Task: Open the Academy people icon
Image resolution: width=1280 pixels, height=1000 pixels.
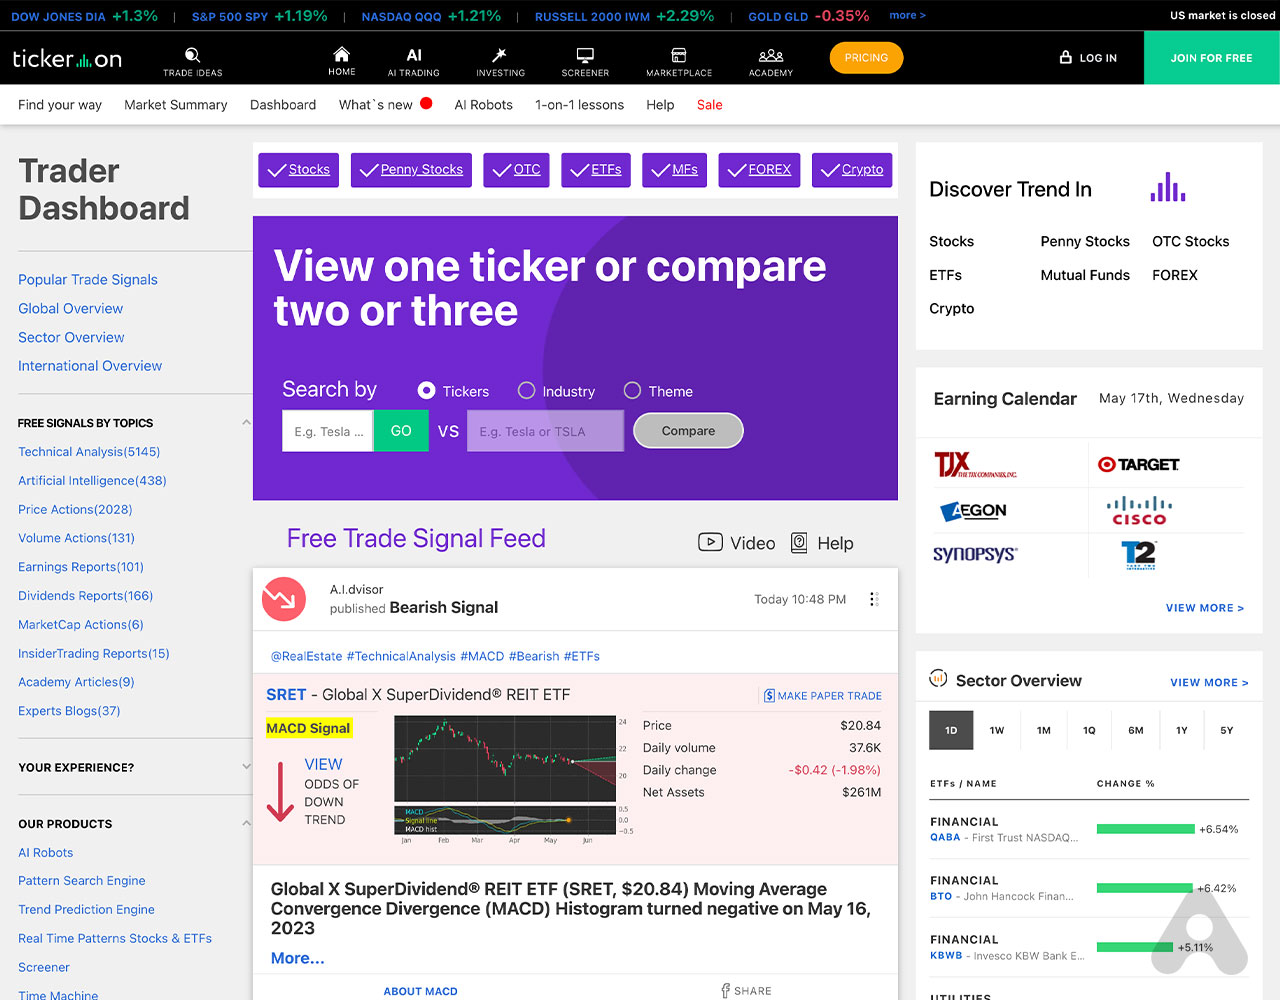Action: pyautogui.click(x=770, y=55)
